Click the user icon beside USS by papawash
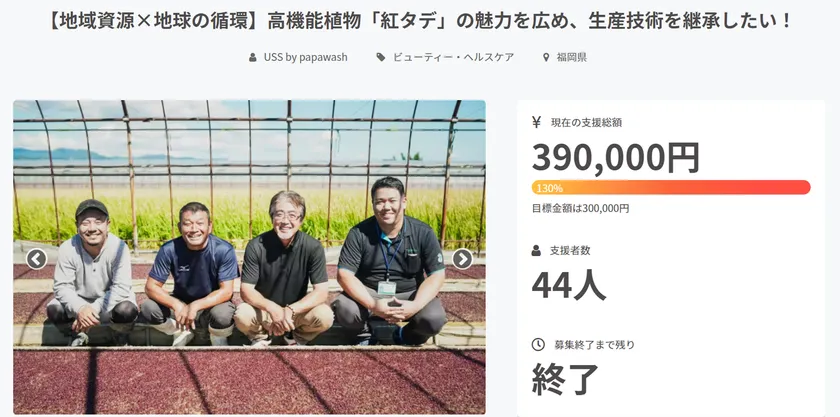Image resolution: width=840 pixels, height=417 pixels. (x=253, y=57)
